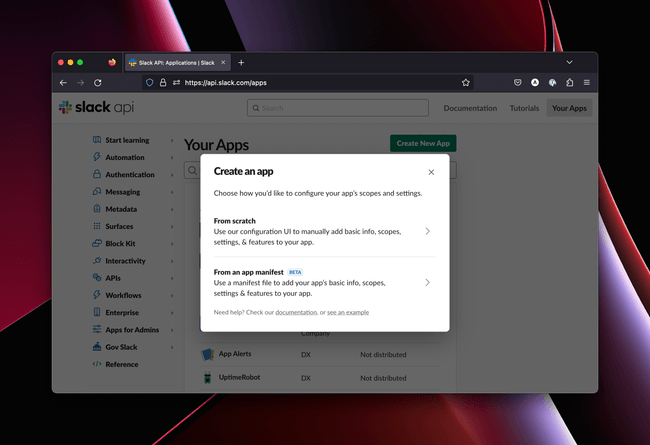The height and width of the screenshot is (445, 650).
Task: Click the Metadata sidebar icon
Action: pyautogui.click(x=97, y=209)
